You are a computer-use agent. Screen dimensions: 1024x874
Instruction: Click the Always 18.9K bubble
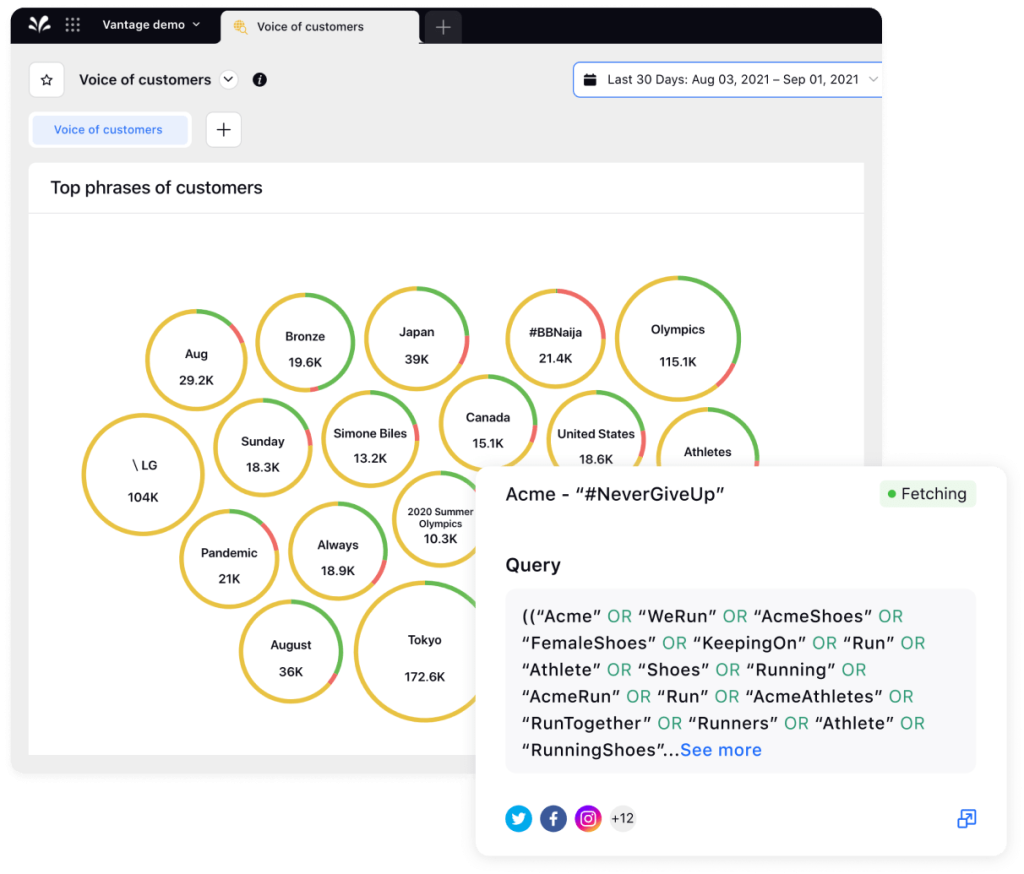tap(338, 551)
